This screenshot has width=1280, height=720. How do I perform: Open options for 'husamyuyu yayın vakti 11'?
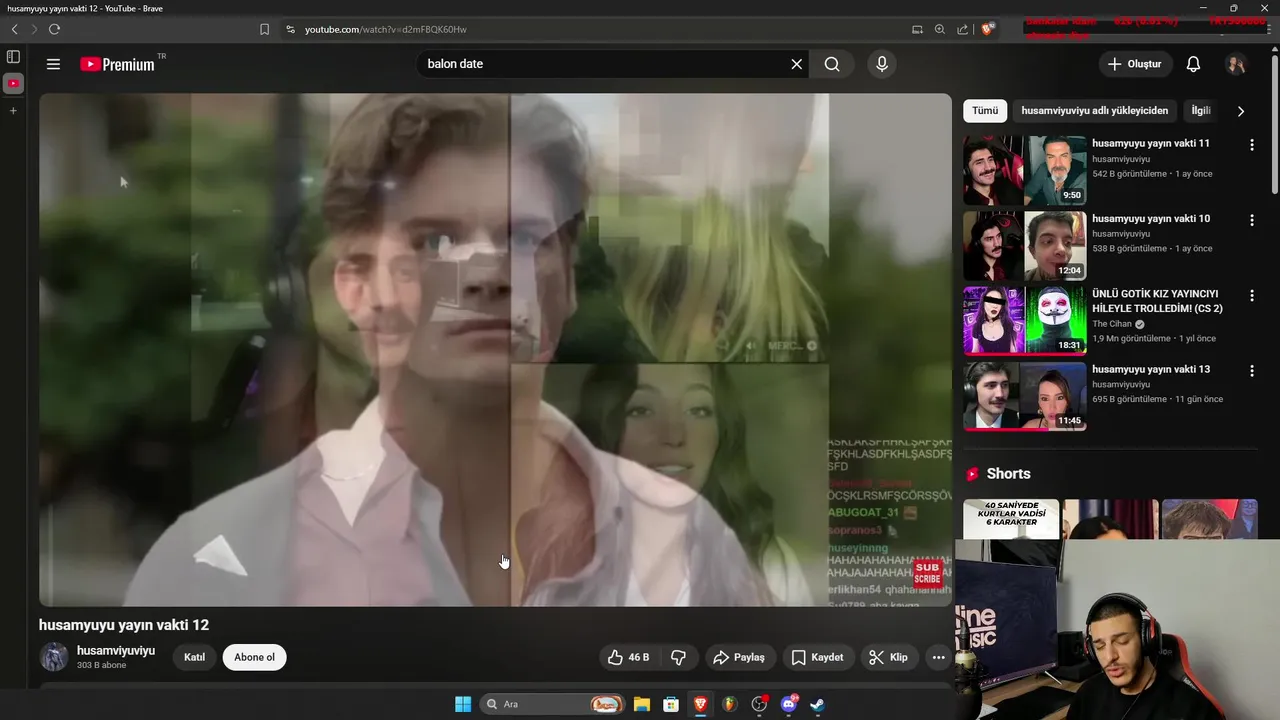(x=1251, y=145)
